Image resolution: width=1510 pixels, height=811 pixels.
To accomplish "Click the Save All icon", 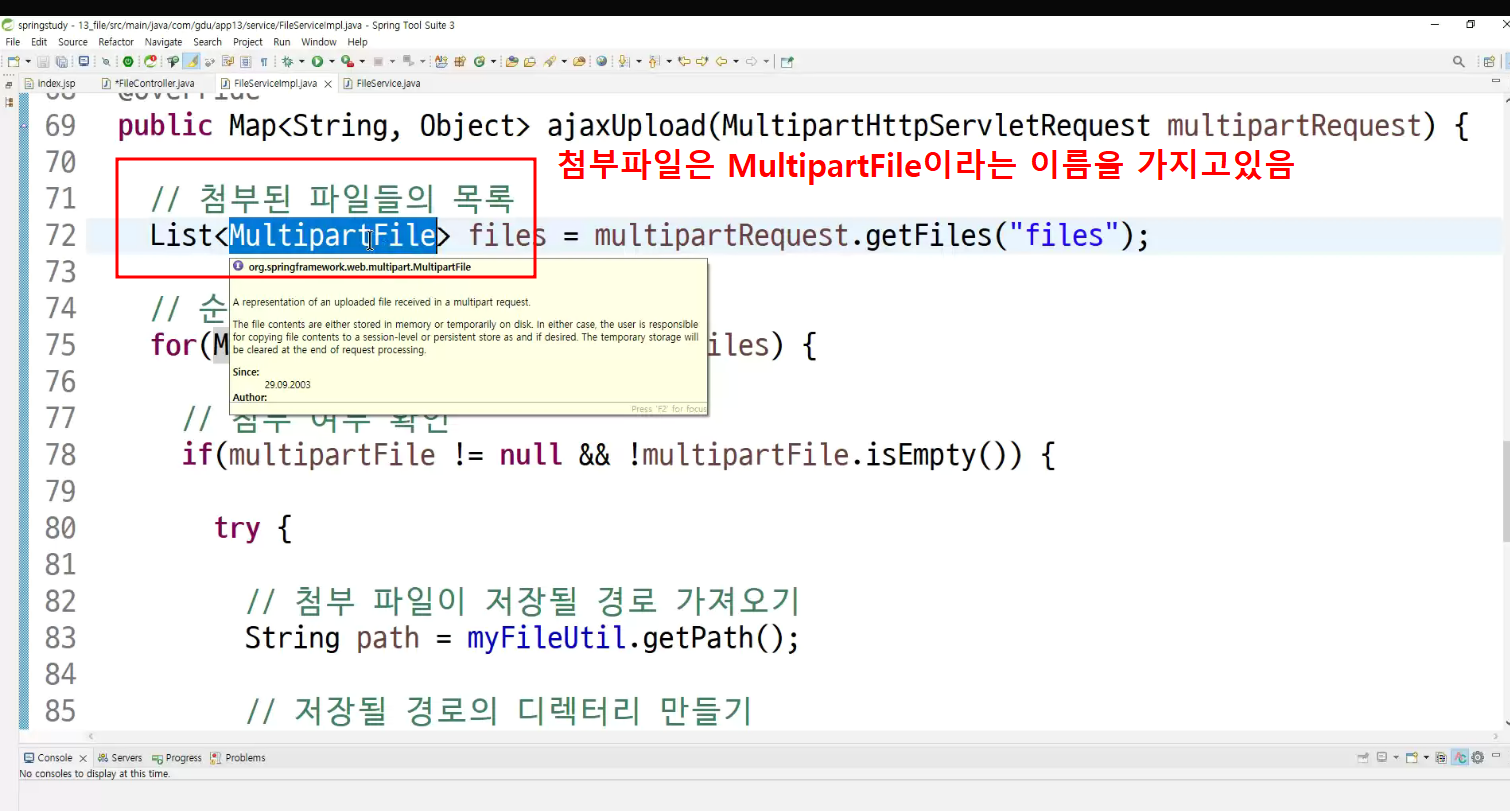I will point(61,61).
